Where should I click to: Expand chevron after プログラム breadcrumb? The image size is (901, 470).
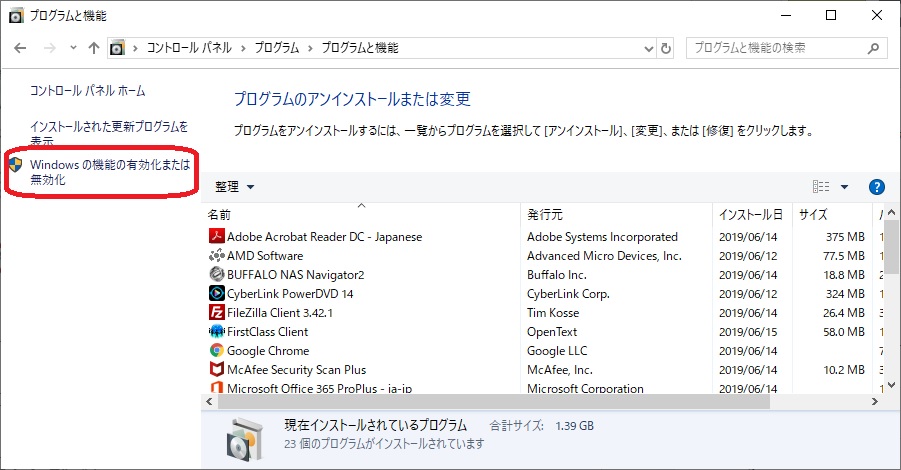pyautogui.click(x=310, y=48)
